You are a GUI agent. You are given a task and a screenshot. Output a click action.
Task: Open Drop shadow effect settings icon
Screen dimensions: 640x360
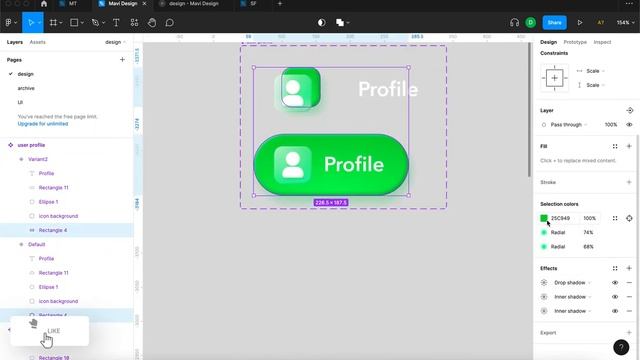click(544, 282)
